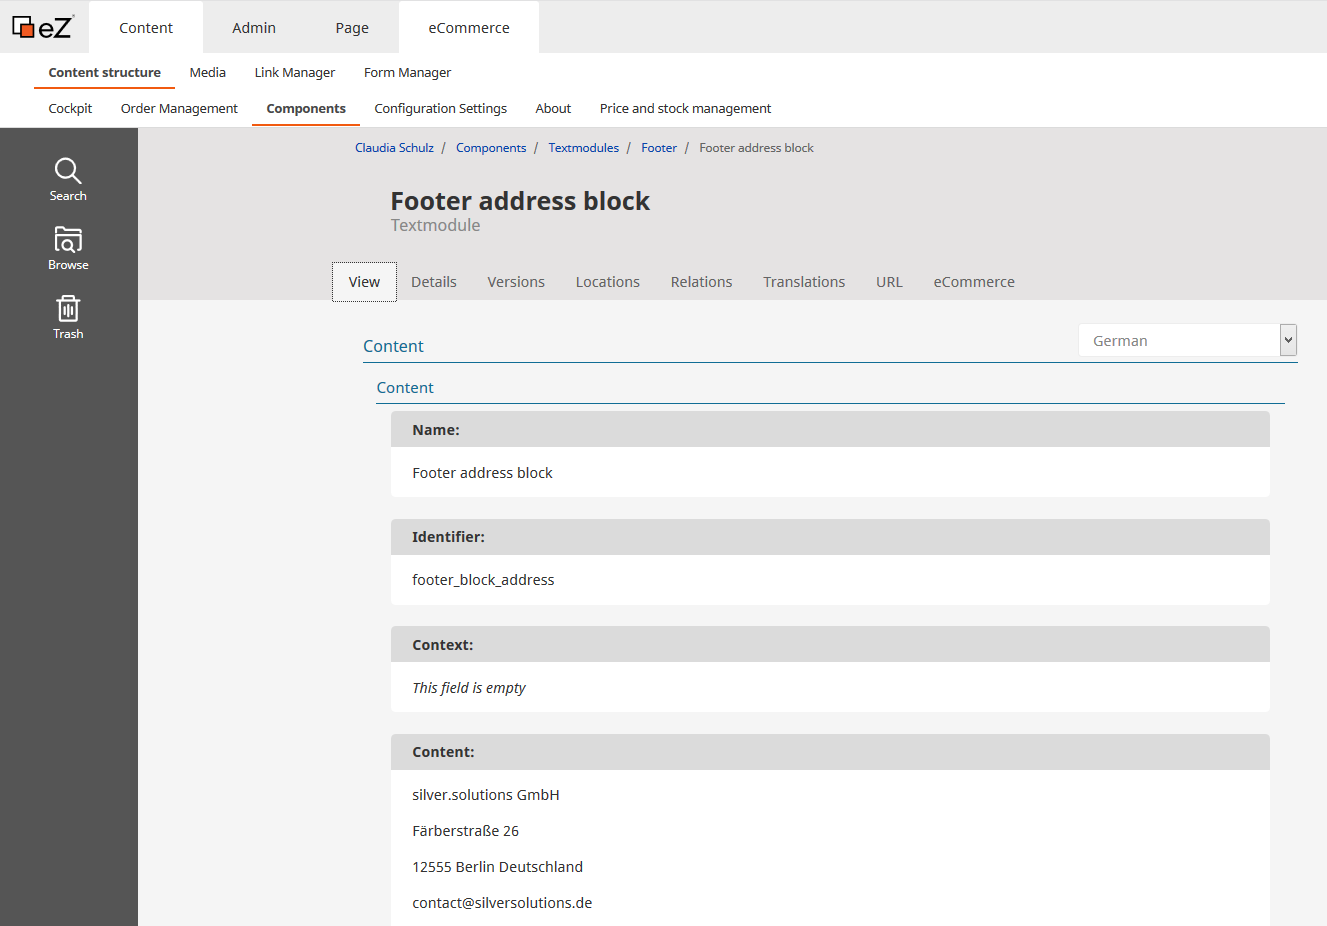Open the Cockpit menu item
The height and width of the screenshot is (926, 1327).
tap(70, 109)
